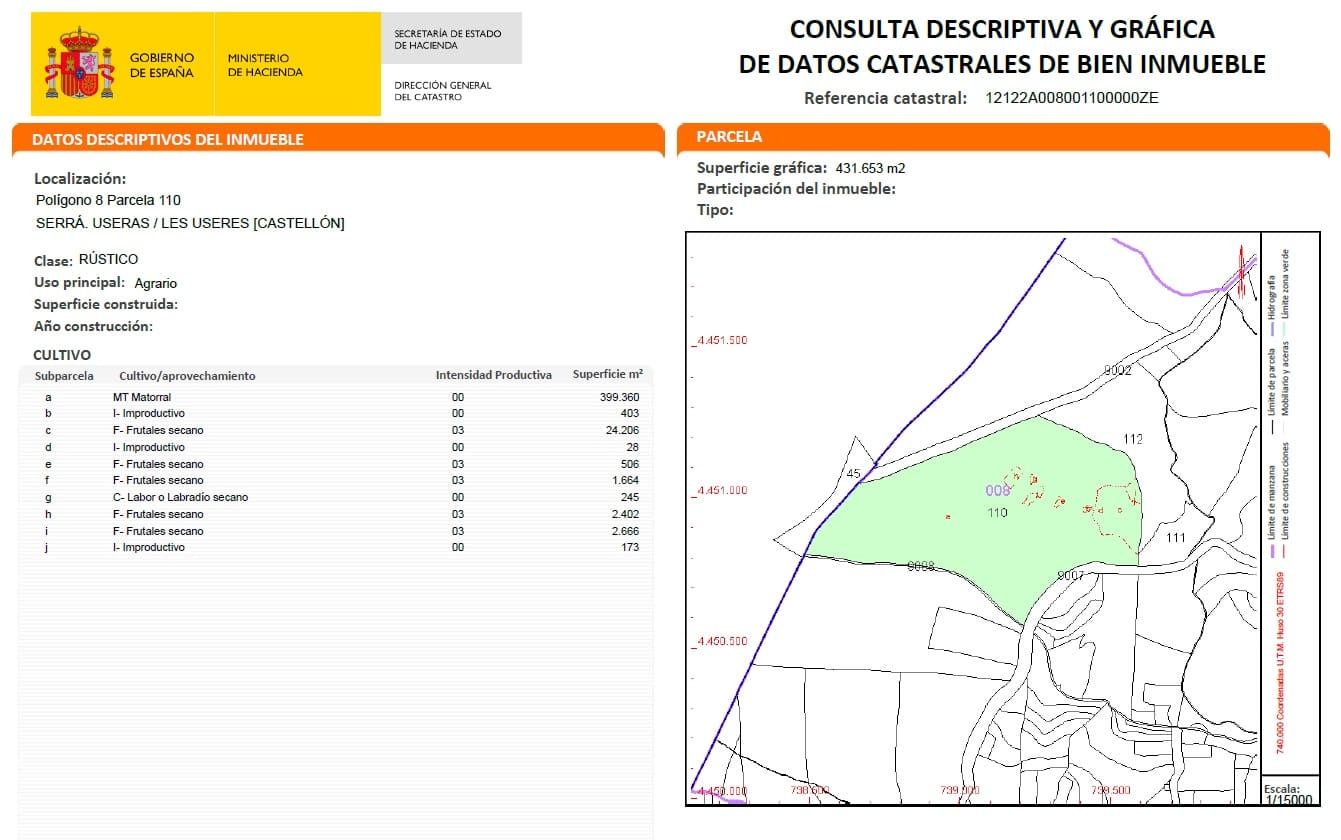Click surface value 403 for subparcela b
1341x840 pixels.
[x=630, y=414]
